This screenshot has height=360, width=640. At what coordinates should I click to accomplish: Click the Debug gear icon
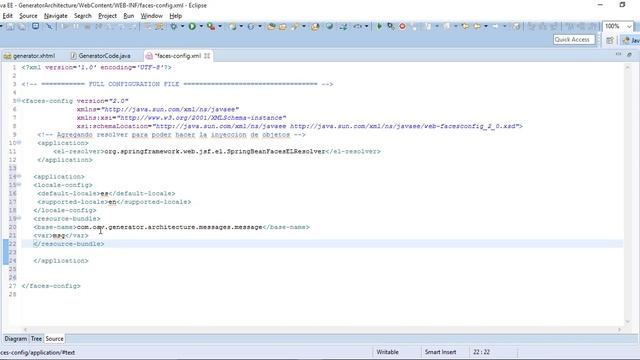[x=173, y=27]
